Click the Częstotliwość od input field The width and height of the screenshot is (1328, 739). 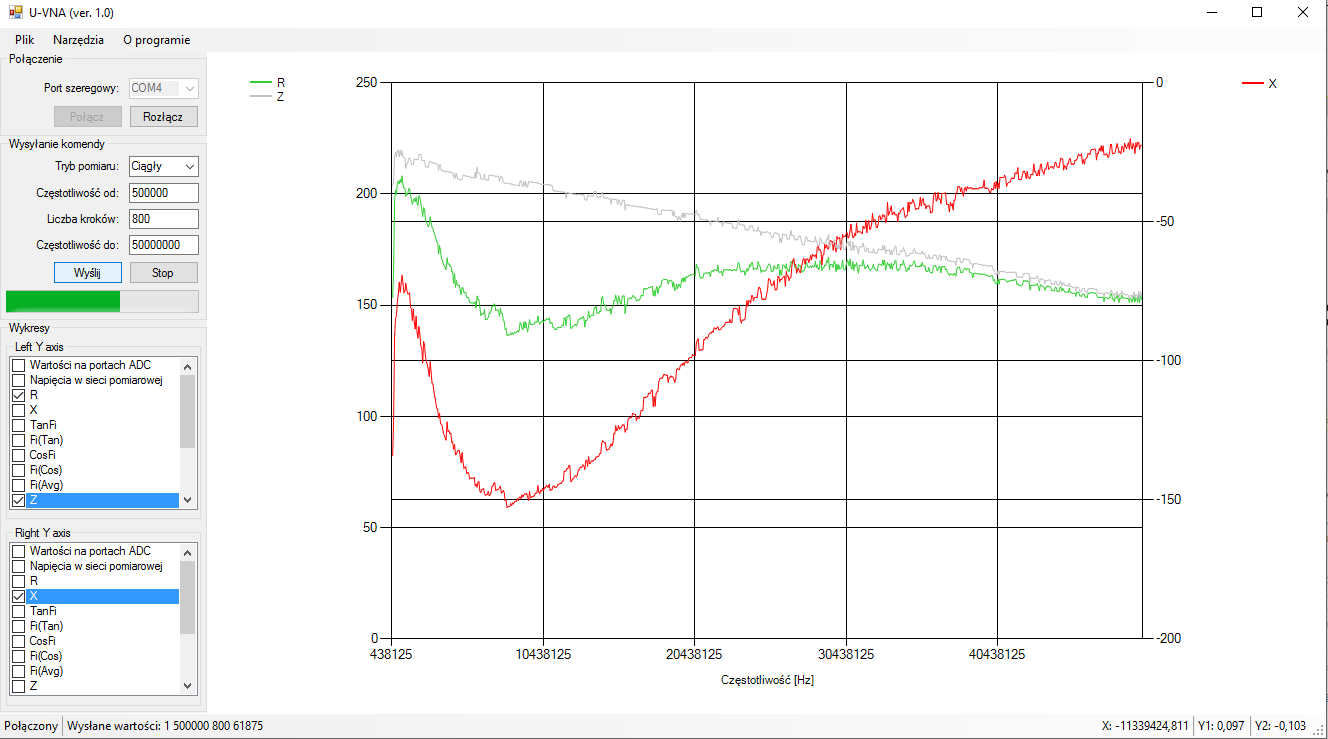coord(163,193)
